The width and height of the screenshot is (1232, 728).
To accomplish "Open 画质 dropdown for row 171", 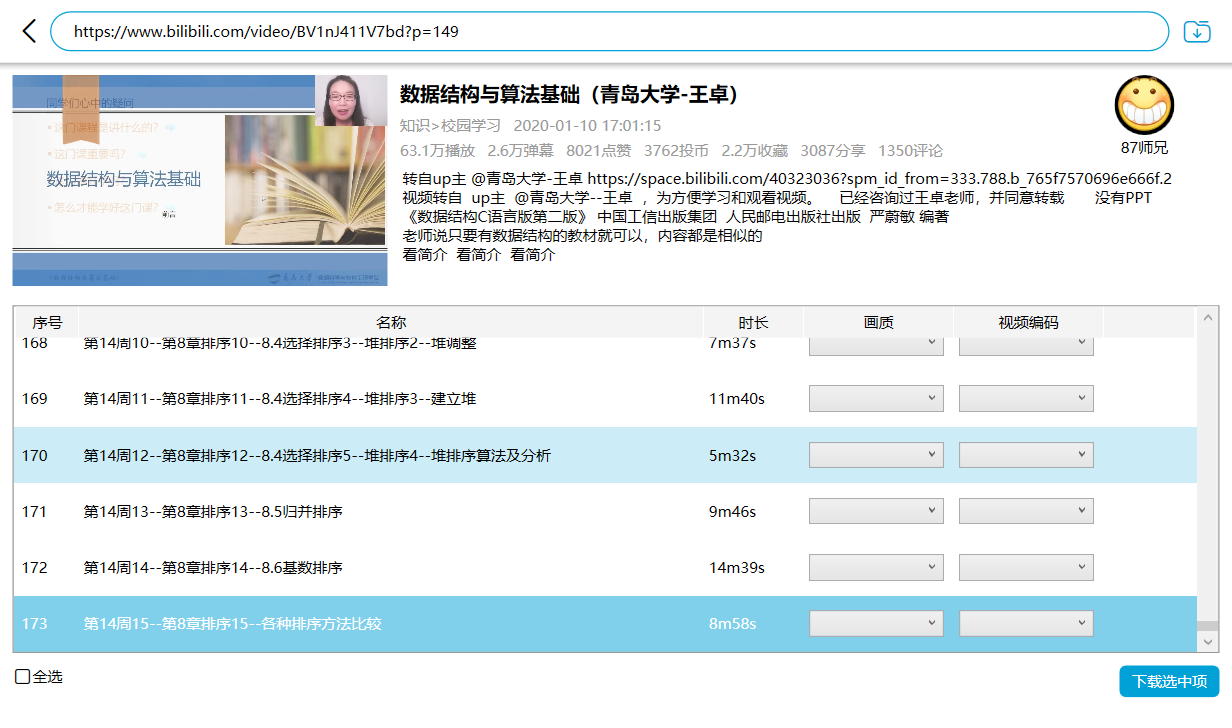I will 876,511.
